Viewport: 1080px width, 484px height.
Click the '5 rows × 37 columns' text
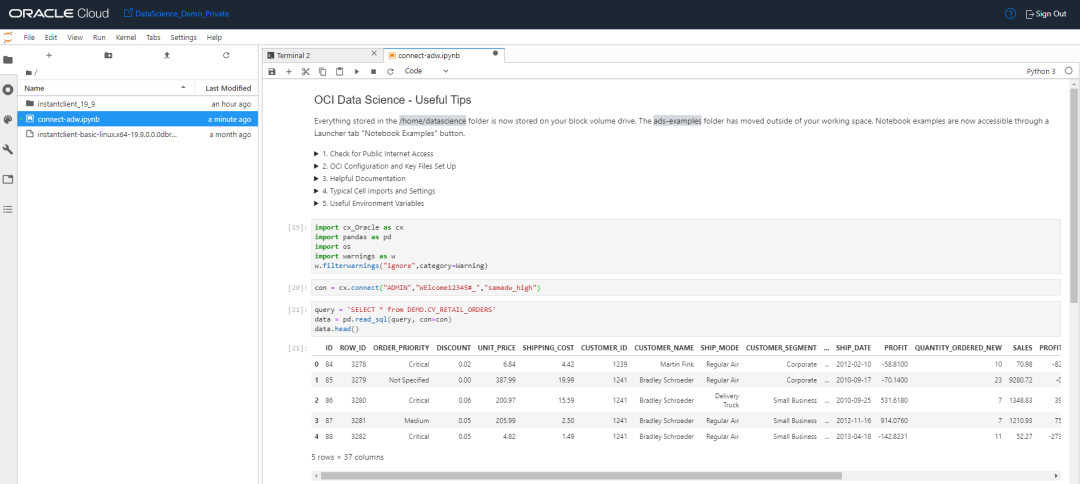347,456
